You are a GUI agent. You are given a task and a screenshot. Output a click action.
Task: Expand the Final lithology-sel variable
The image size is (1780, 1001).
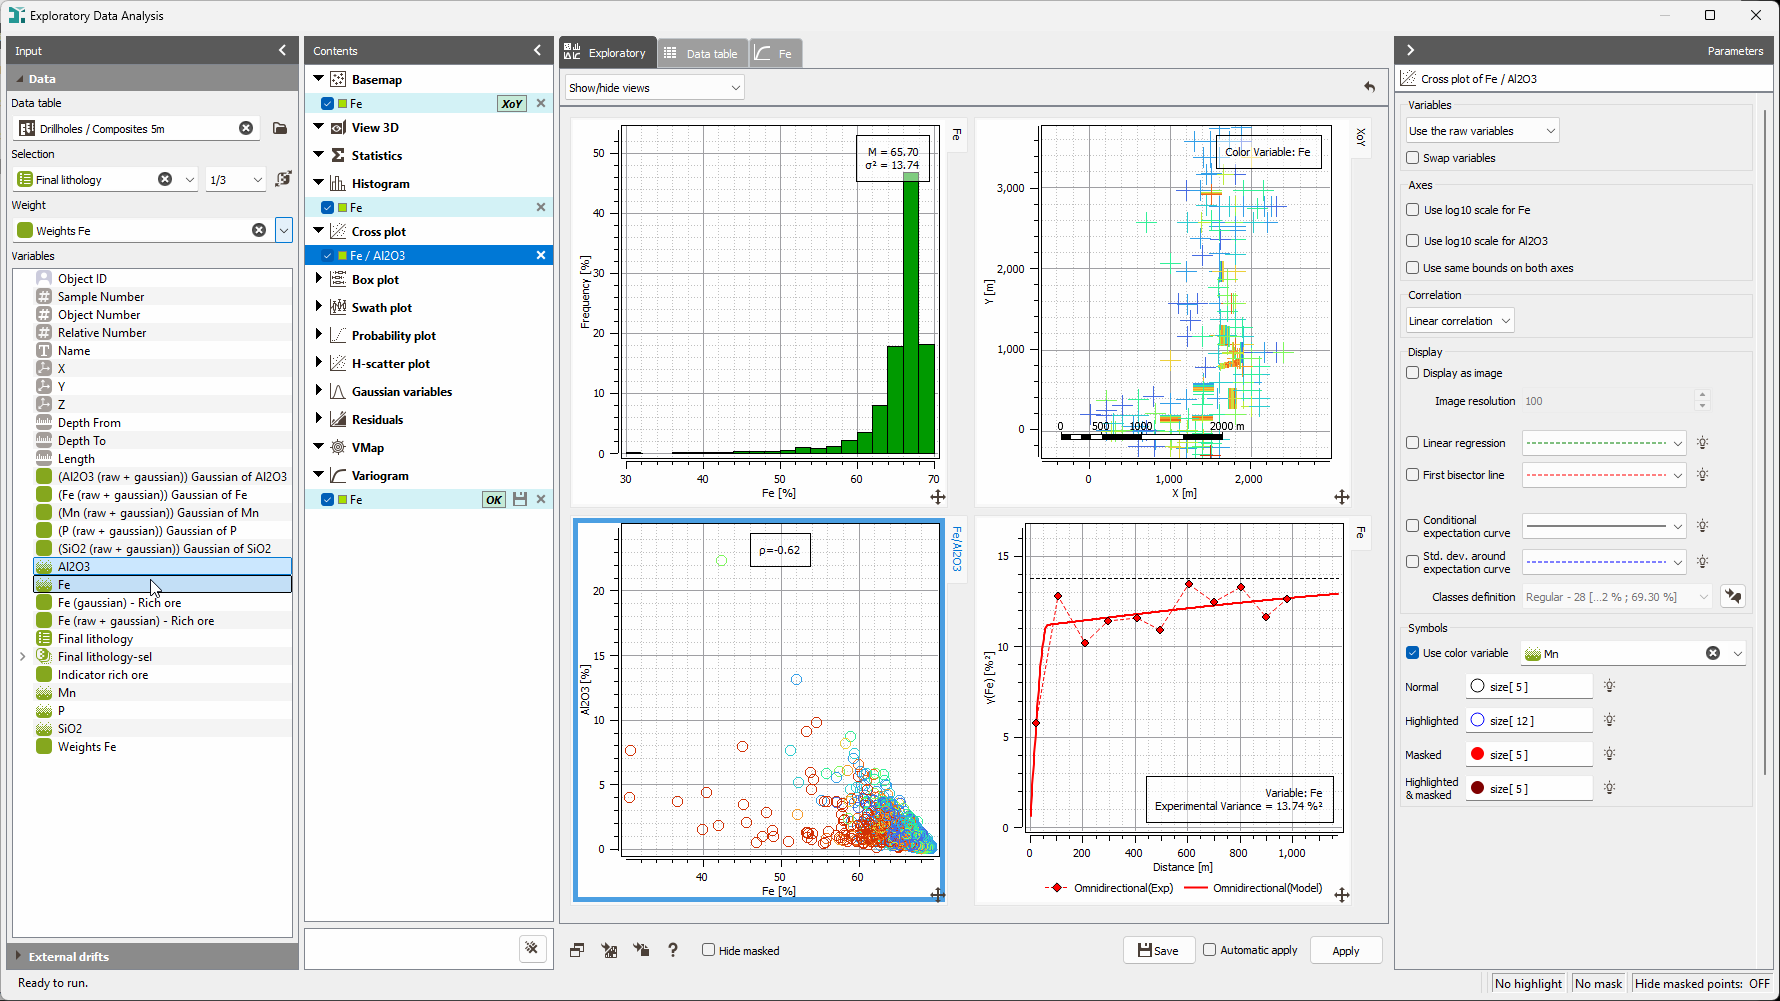point(23,657)
